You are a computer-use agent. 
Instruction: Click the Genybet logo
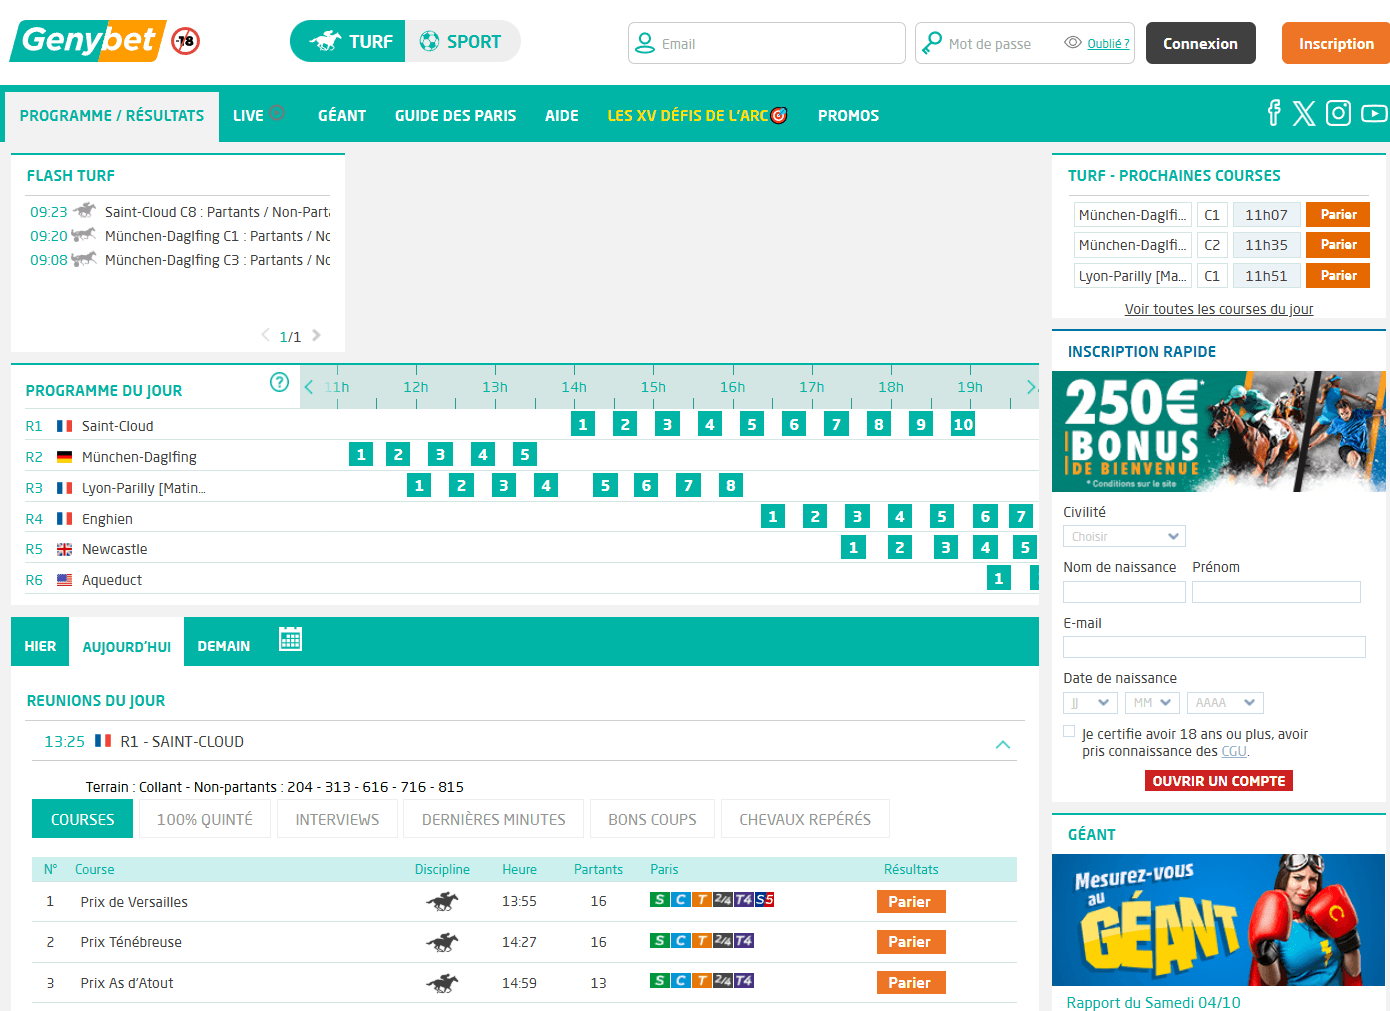pyautogui.click(x=88, y=41)
